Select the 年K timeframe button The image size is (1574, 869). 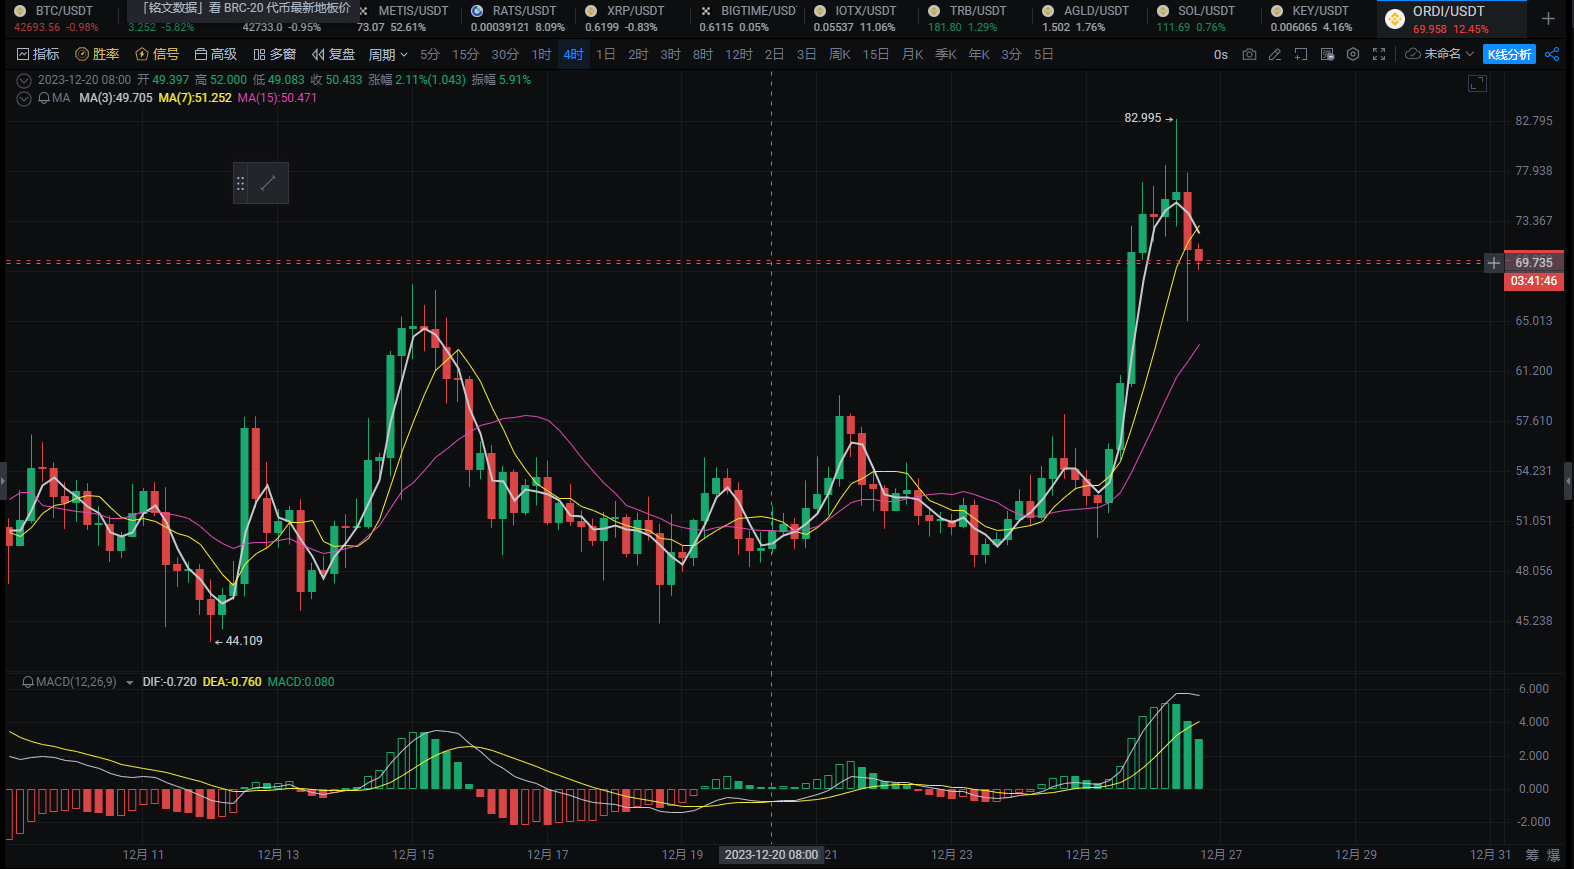(x=979, y=54)
